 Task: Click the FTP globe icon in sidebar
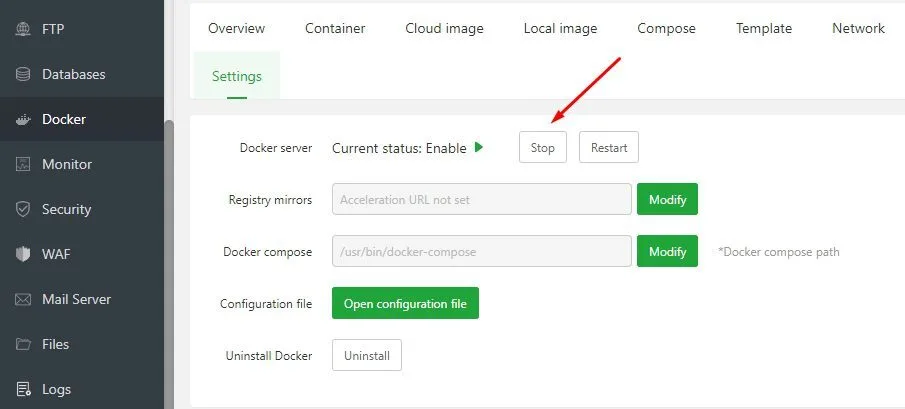click(x=23, y=28)
